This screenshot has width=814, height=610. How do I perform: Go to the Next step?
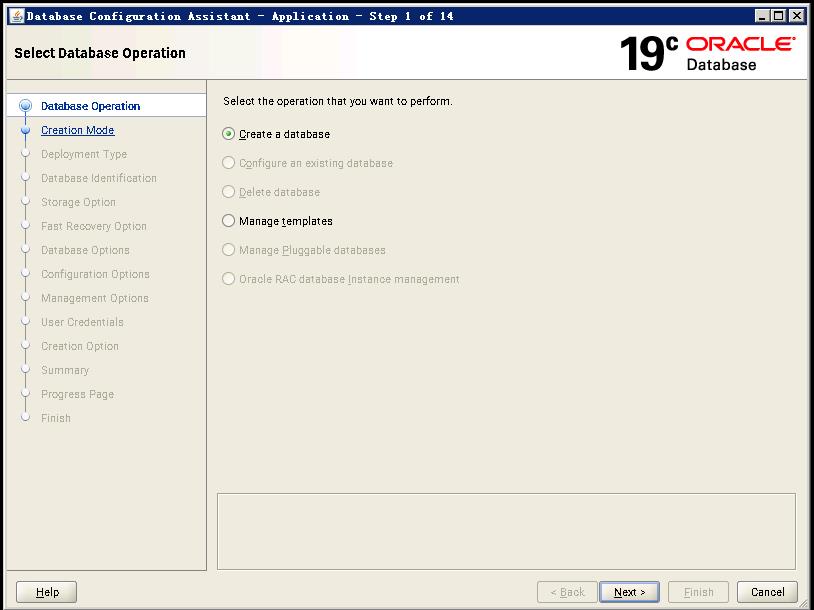pyautogui.click(x=629, y=592)
